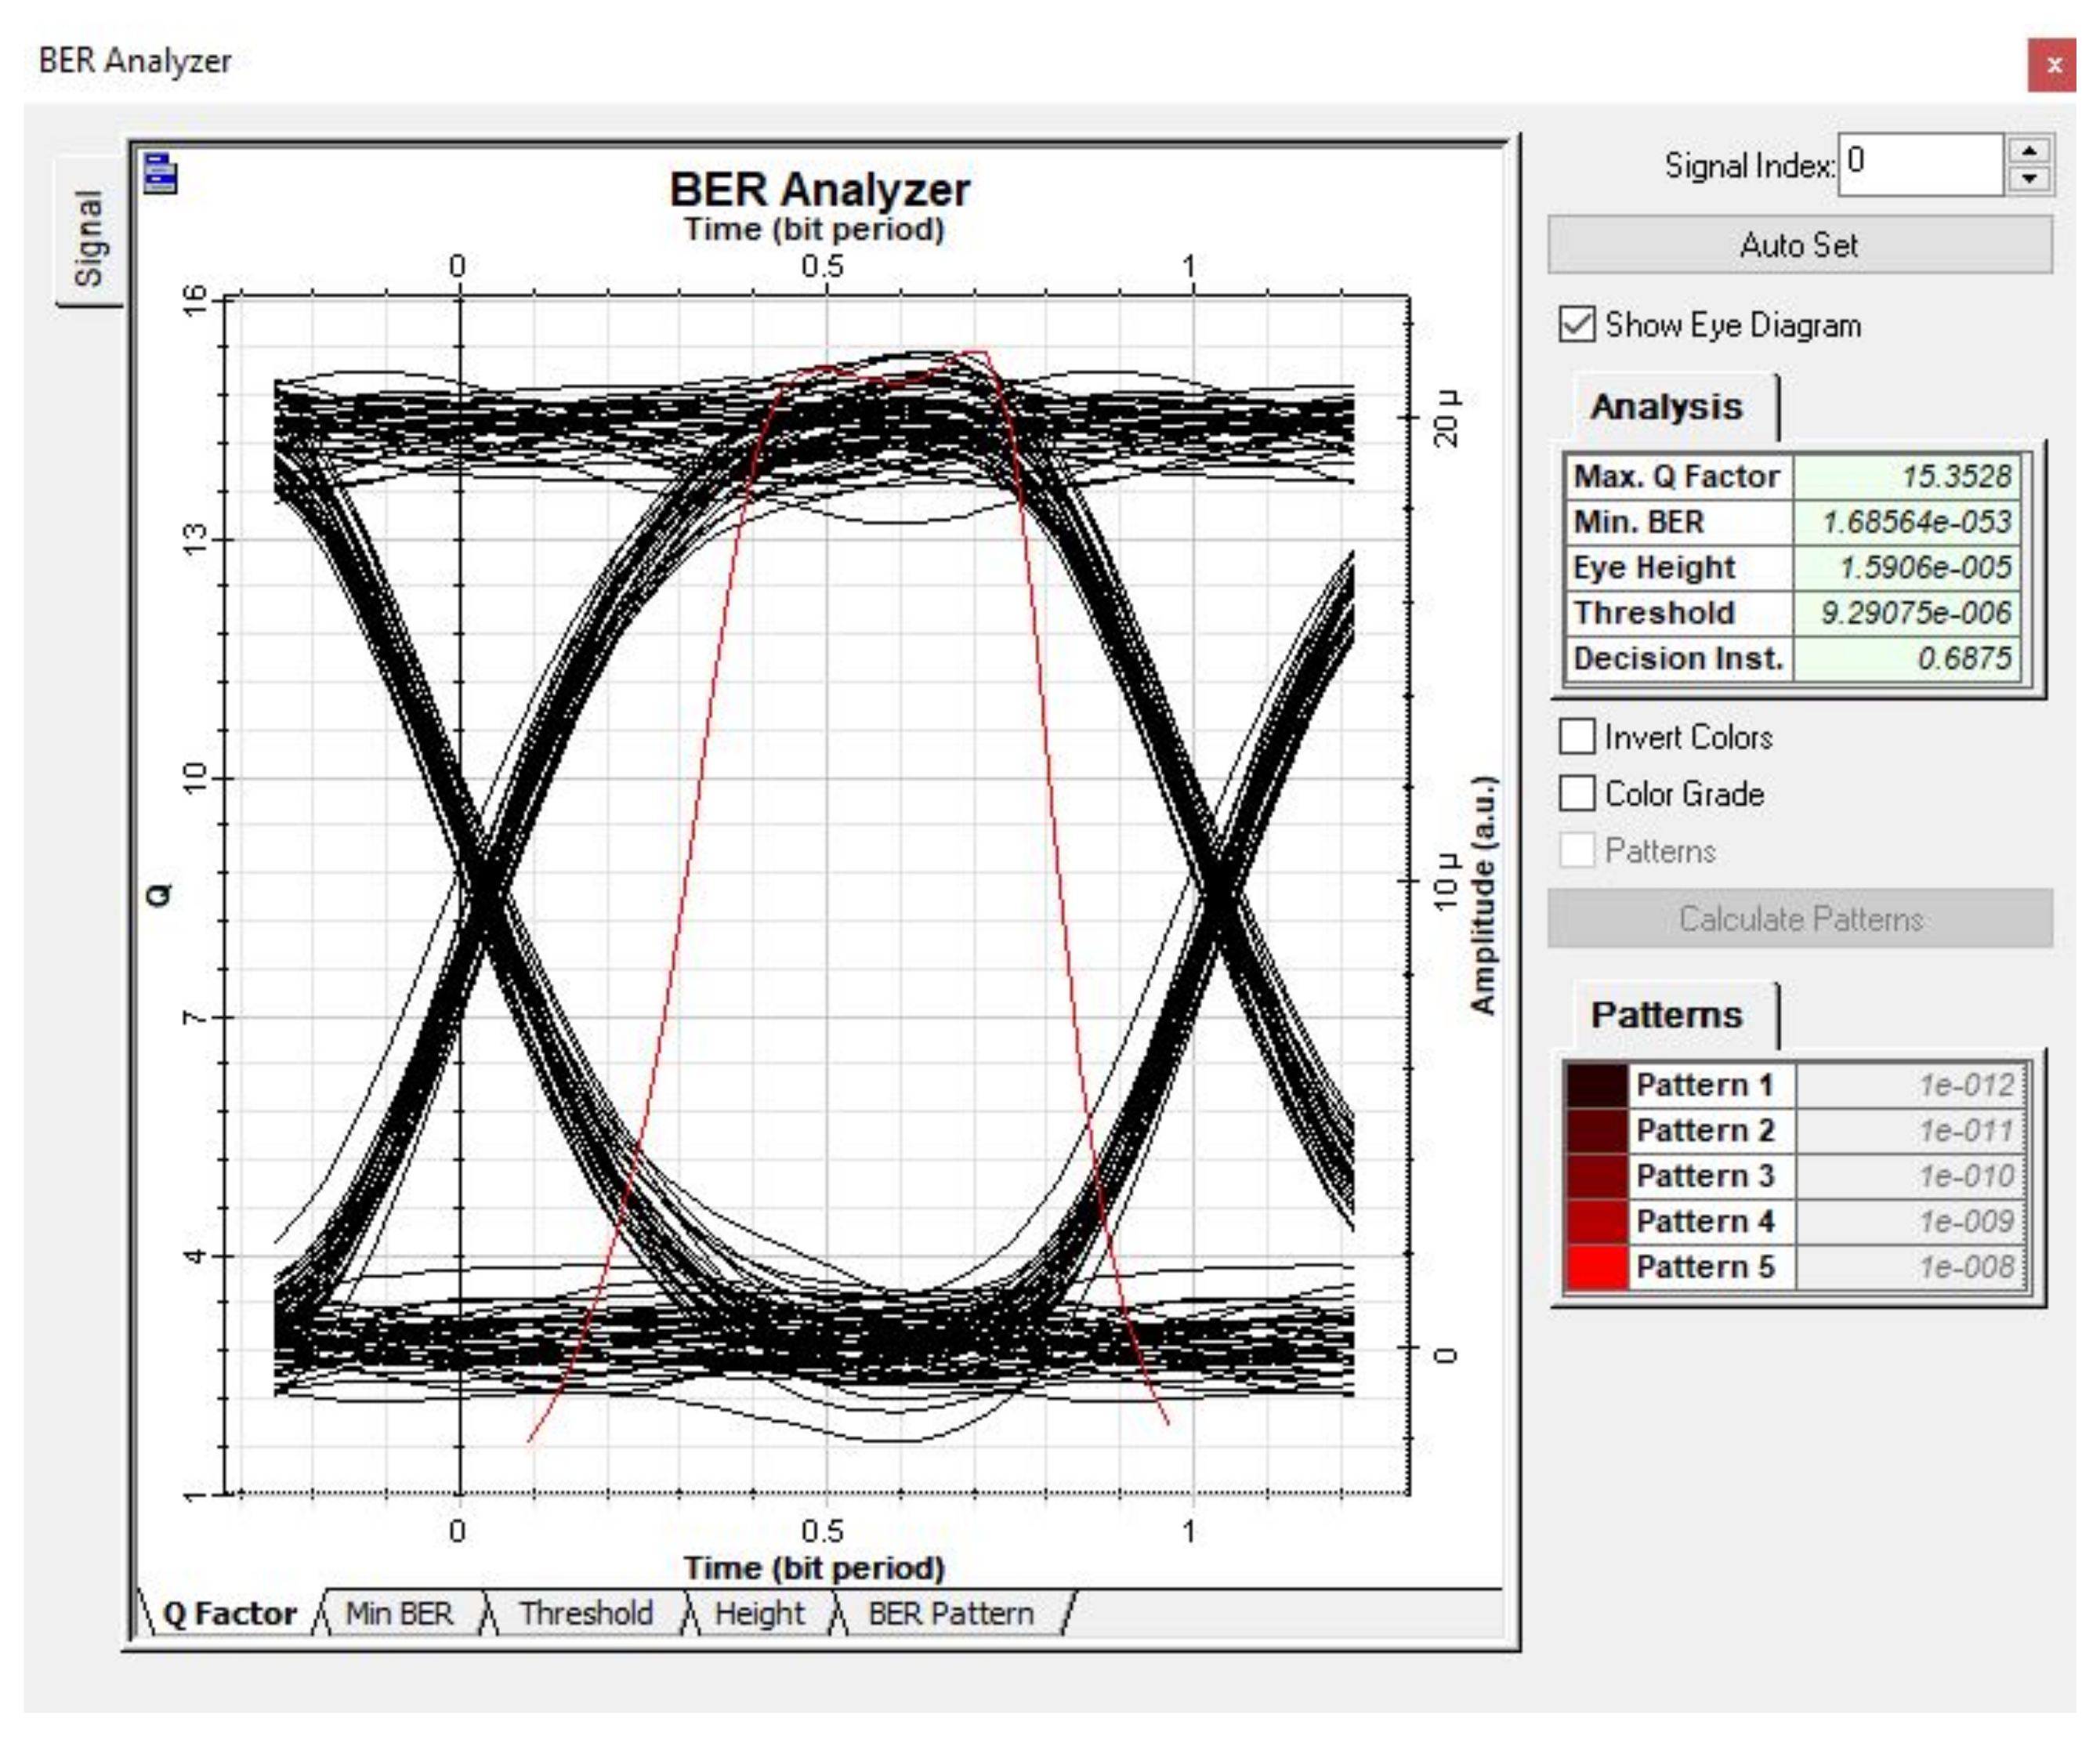The image size is (2100, 1743).
Task: Click the Signal Index input field
Action: [1920, 164]
